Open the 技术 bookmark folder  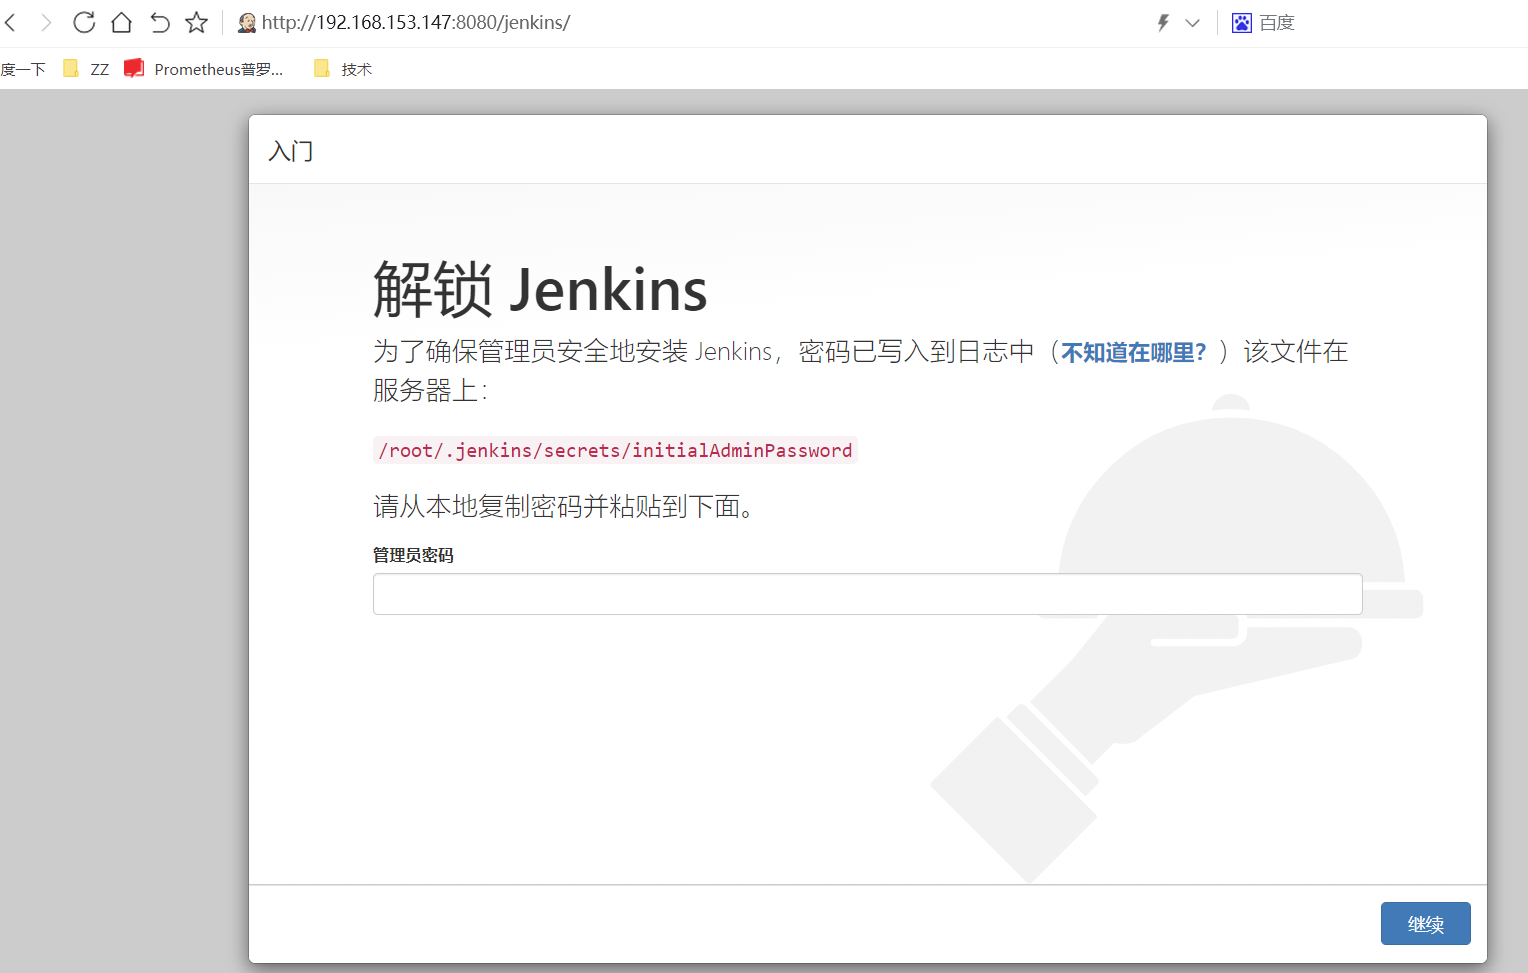(343, 69)
